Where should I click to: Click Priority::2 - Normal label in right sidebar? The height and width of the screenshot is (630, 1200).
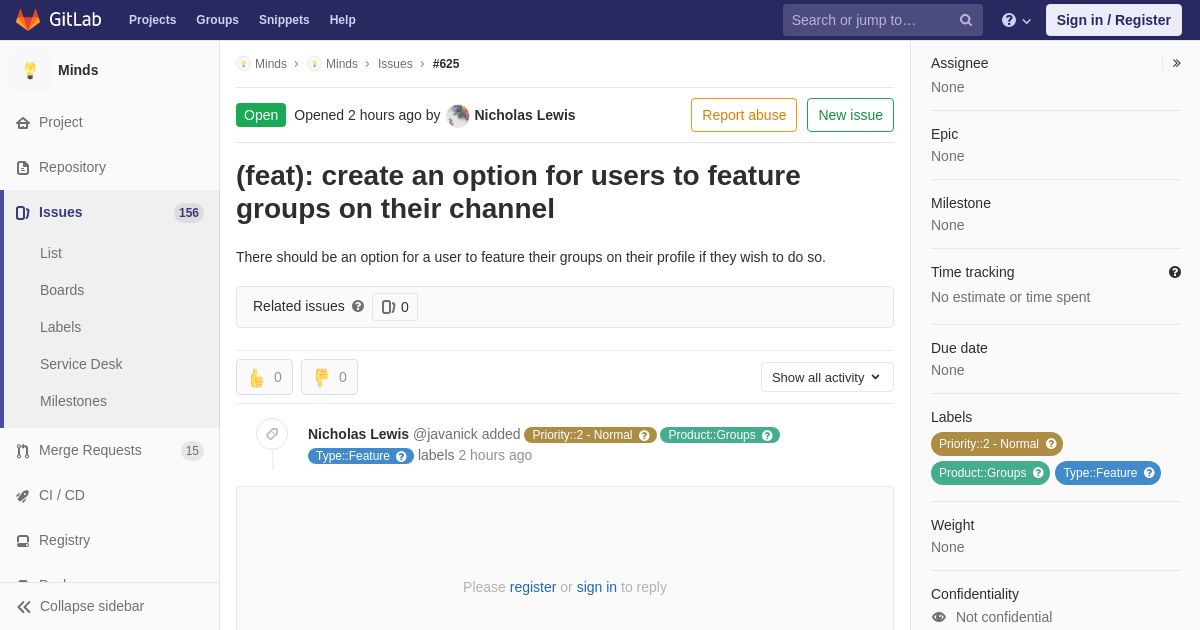point(997,444)
